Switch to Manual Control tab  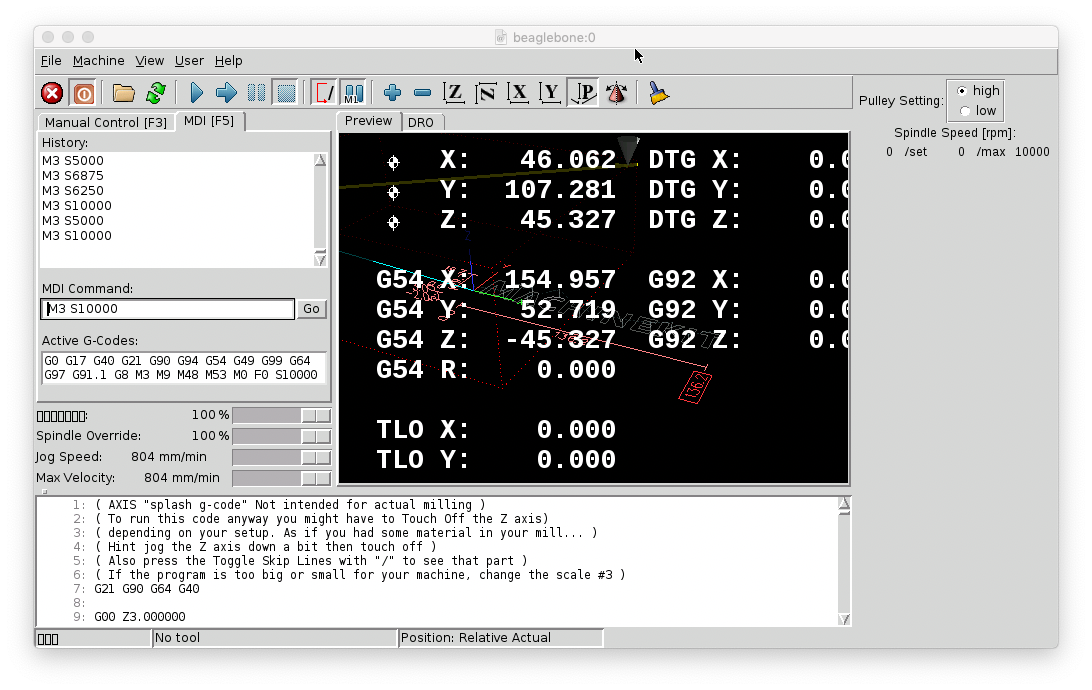(x=106, y=122)
